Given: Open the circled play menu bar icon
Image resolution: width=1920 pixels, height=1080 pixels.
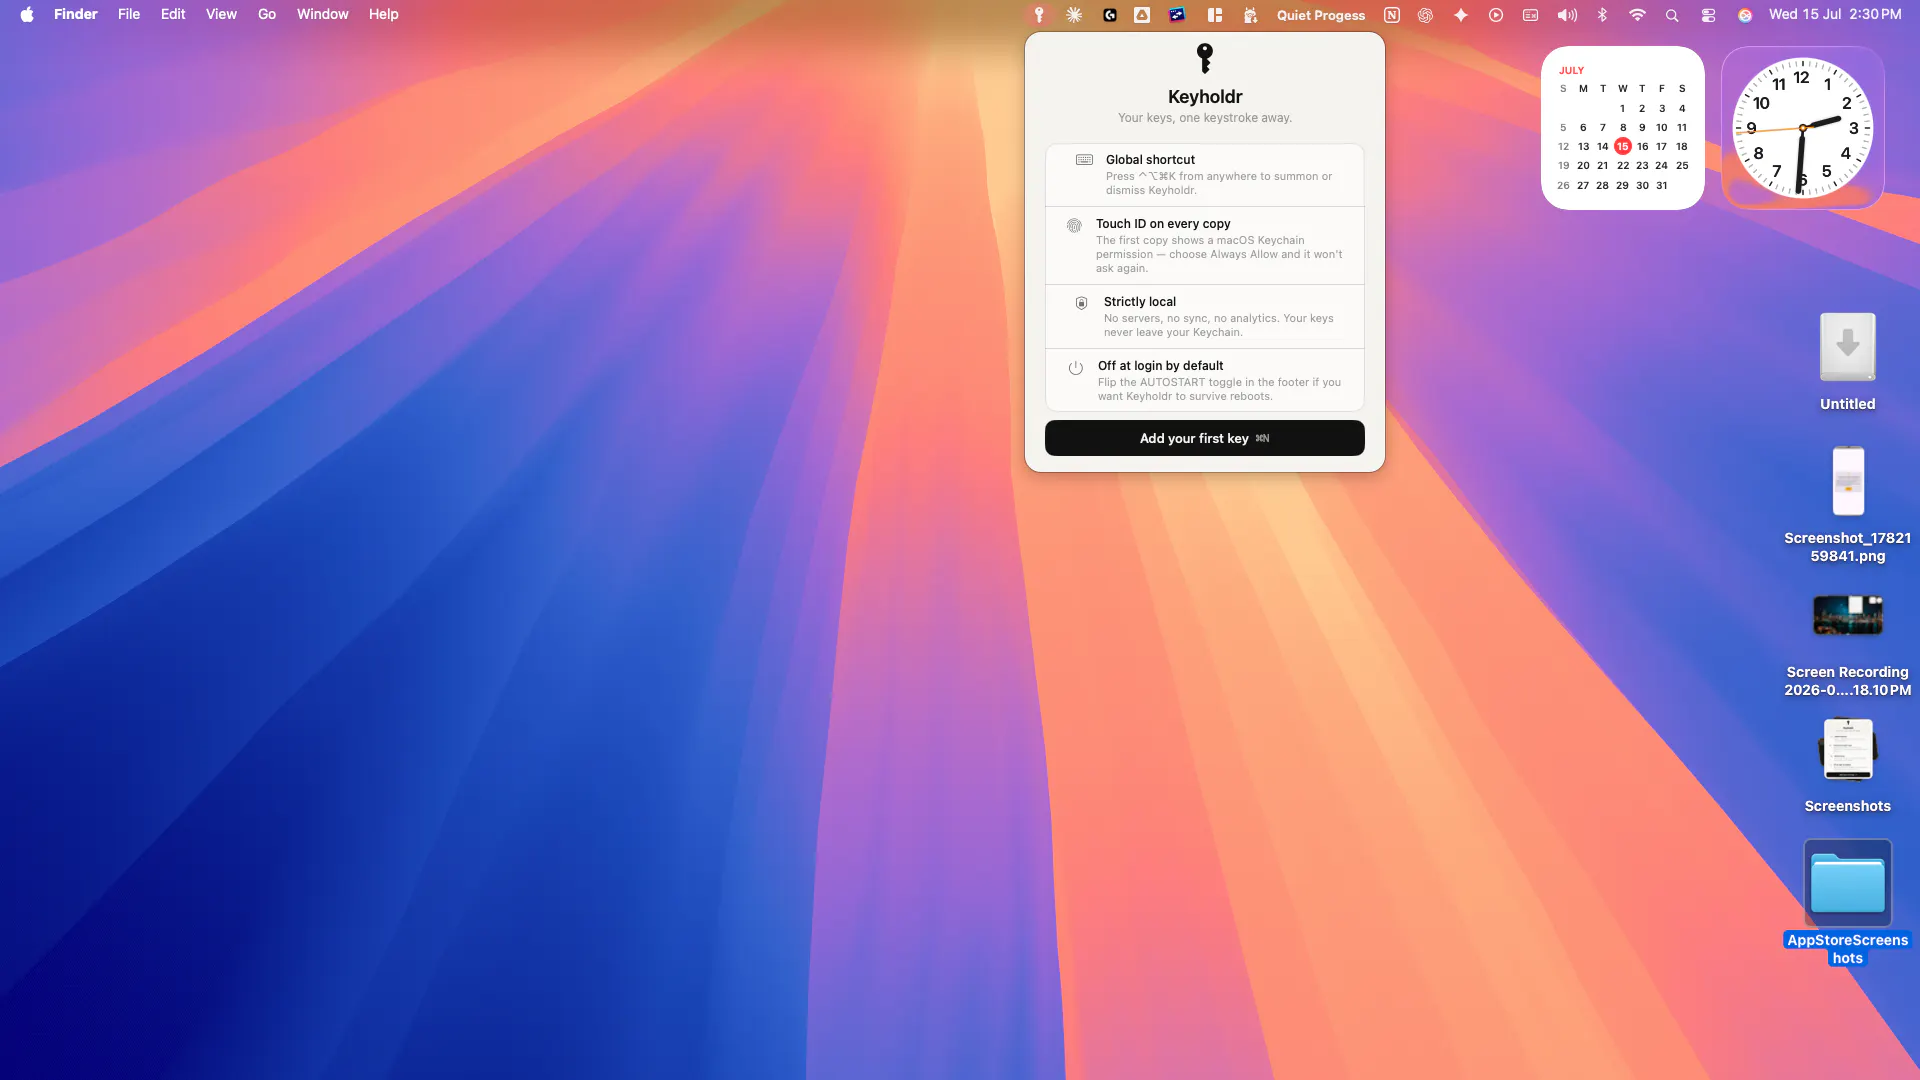Looking at the screenshot, I should coord(1496,15).
